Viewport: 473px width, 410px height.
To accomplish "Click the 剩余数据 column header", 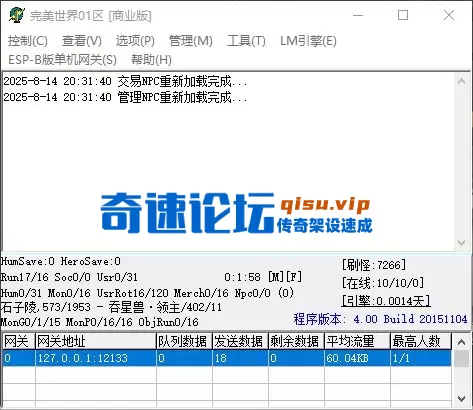I will click(x=296, y=341).
